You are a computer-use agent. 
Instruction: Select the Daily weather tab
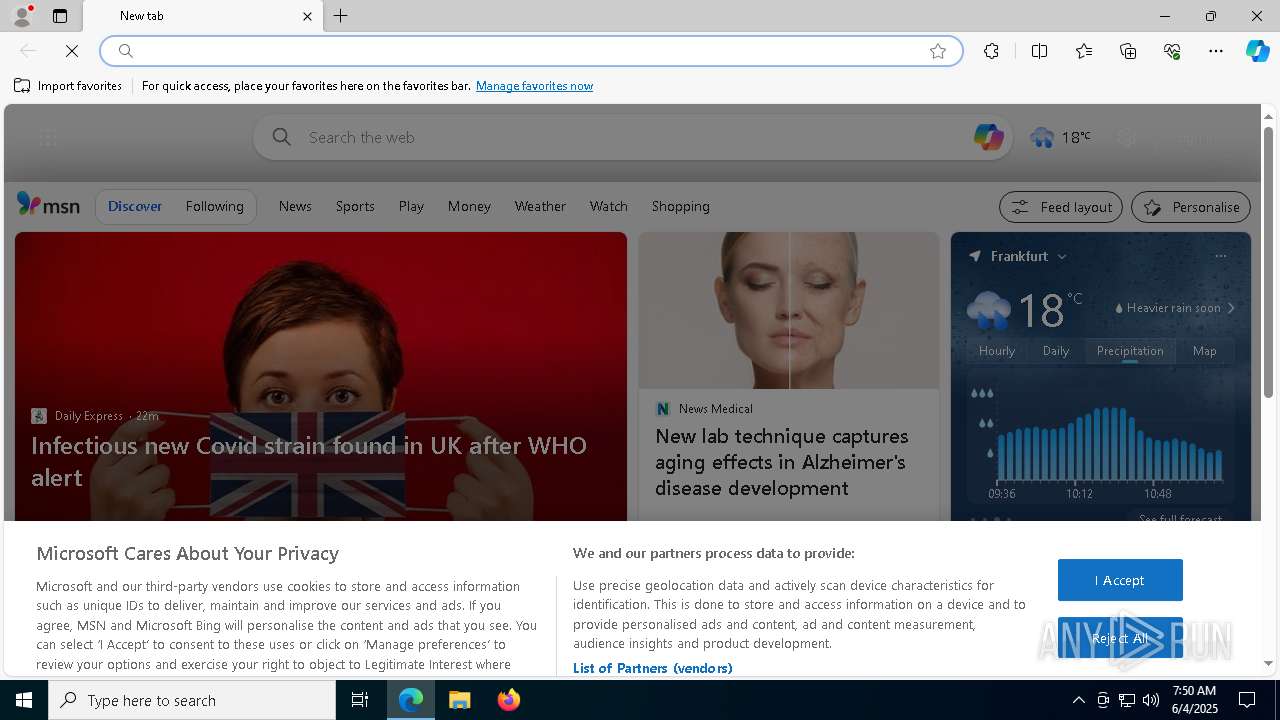click(x=1056, y=351)
